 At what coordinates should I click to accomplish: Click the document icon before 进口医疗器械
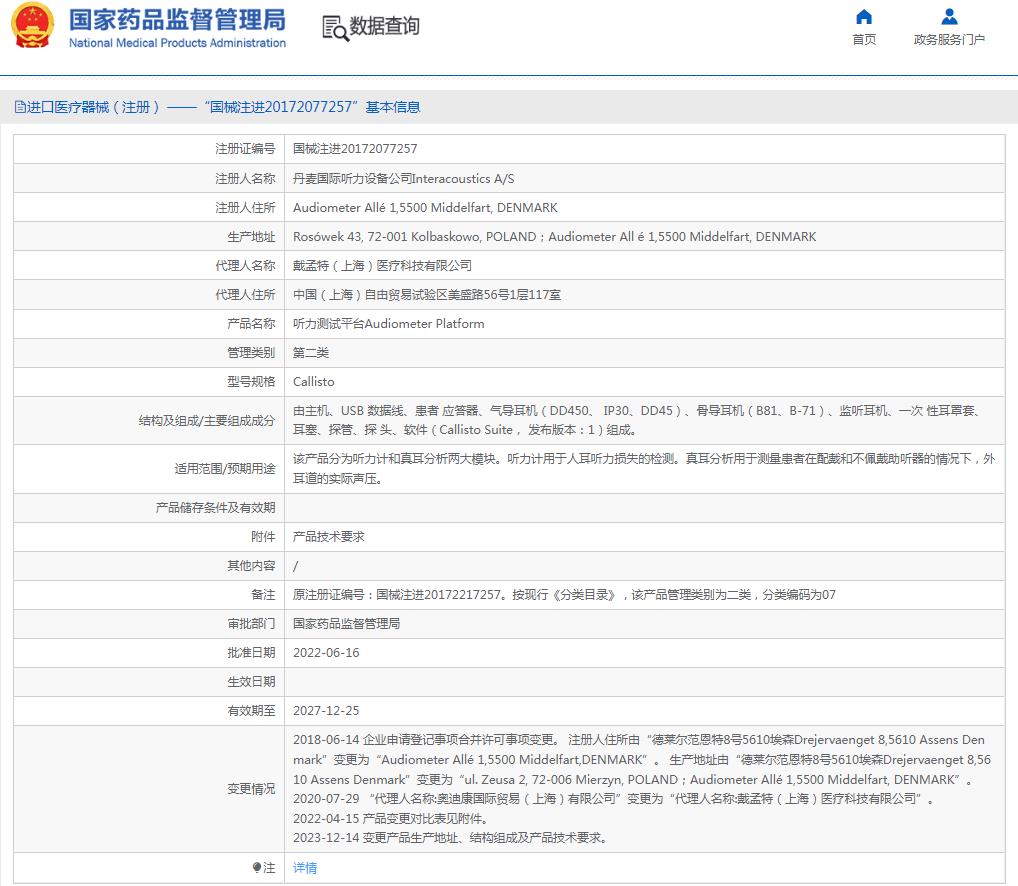pos(20,107)
